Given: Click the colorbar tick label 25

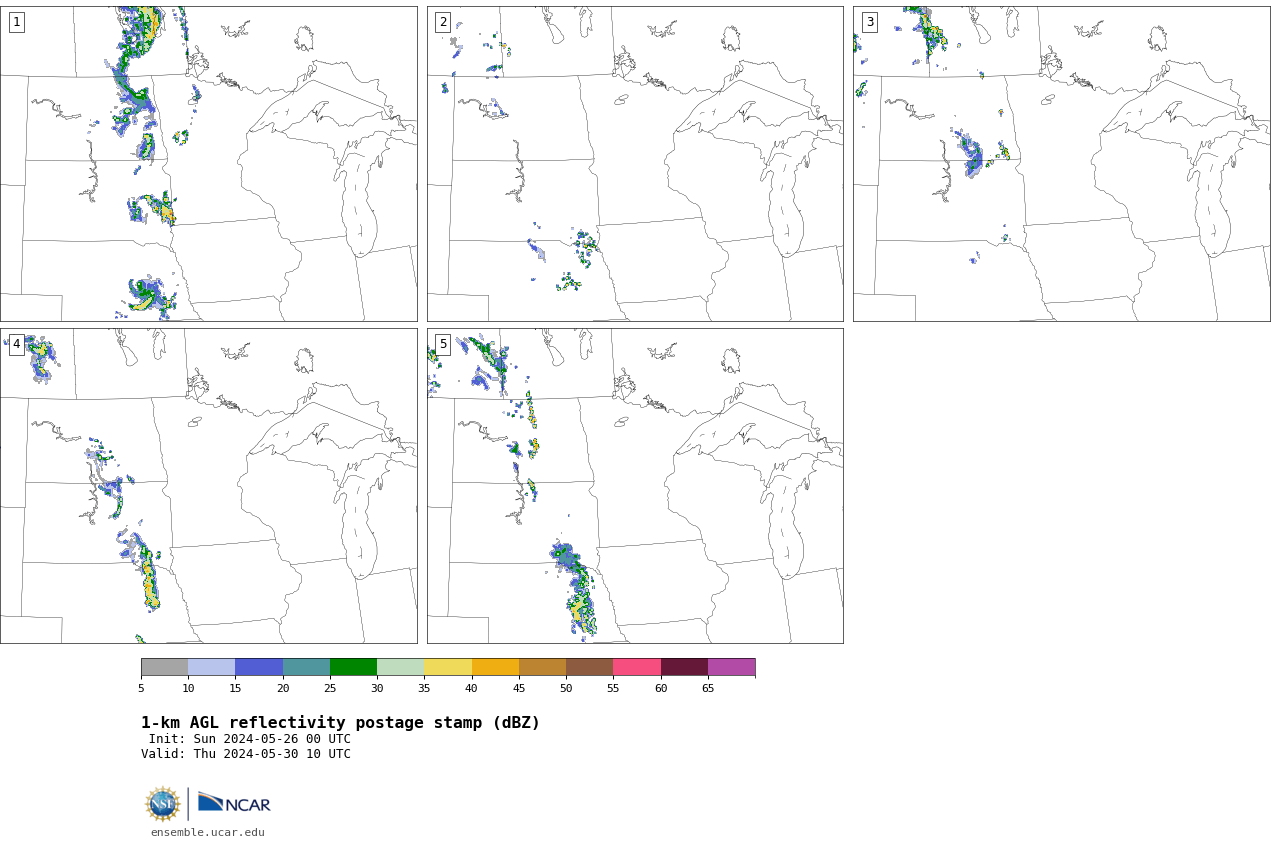Looking at the screenshot, I should pos(330,688).
